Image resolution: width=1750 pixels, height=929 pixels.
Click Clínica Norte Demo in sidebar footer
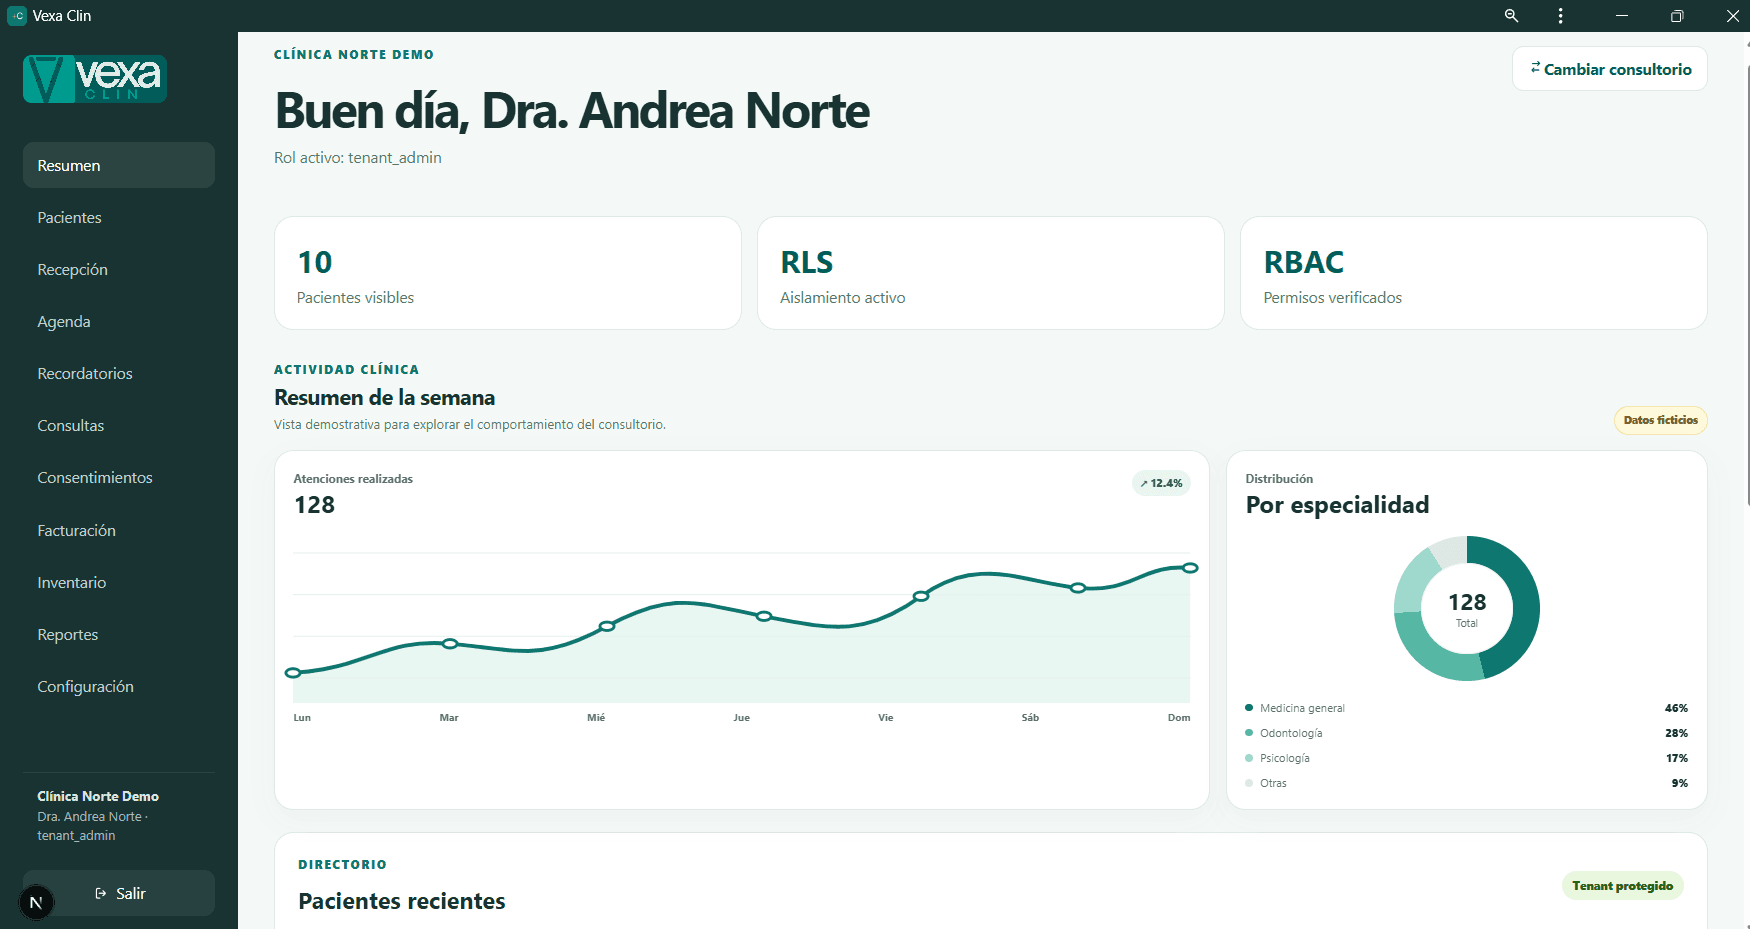pyautogui.click(x=98, y=796)
